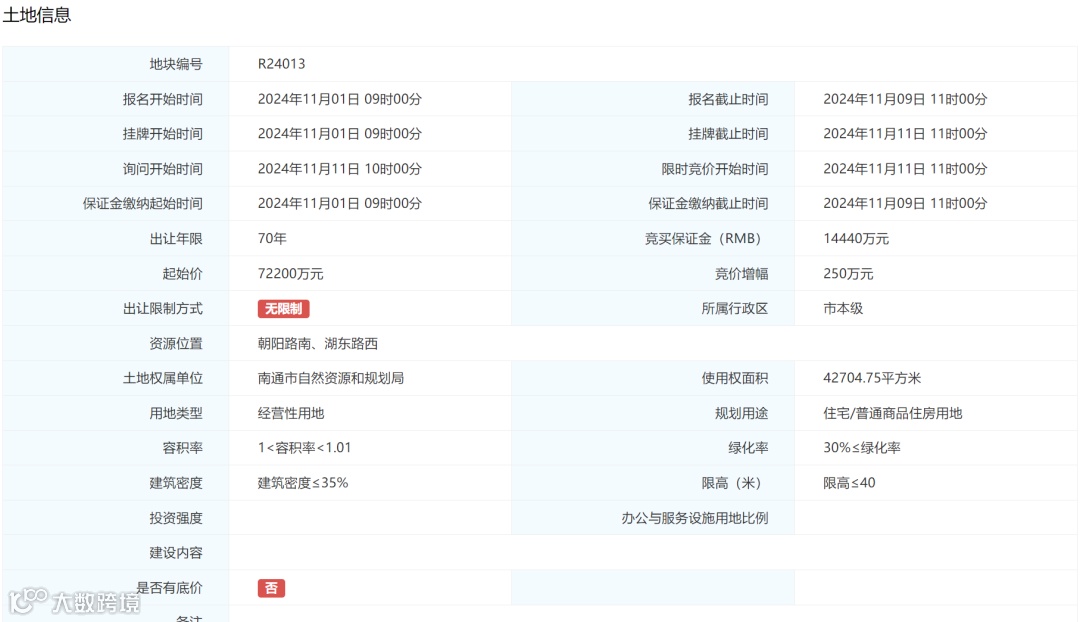Click the 市本级 district value
Screen dimensions: 1080x622
(843, 309)
